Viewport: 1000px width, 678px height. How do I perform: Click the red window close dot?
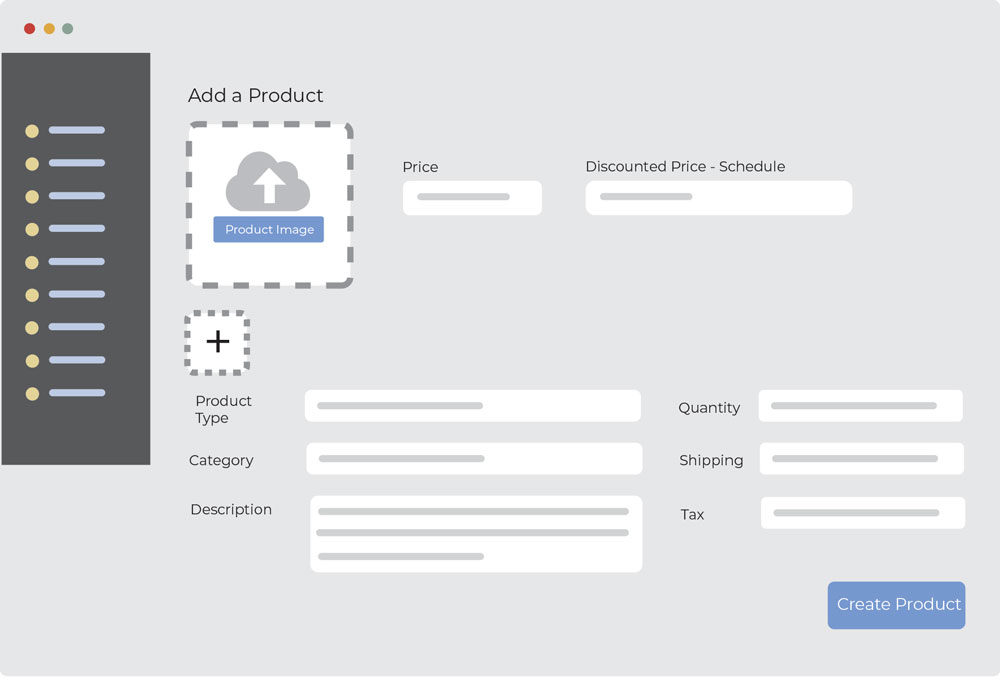click(30, 29)
